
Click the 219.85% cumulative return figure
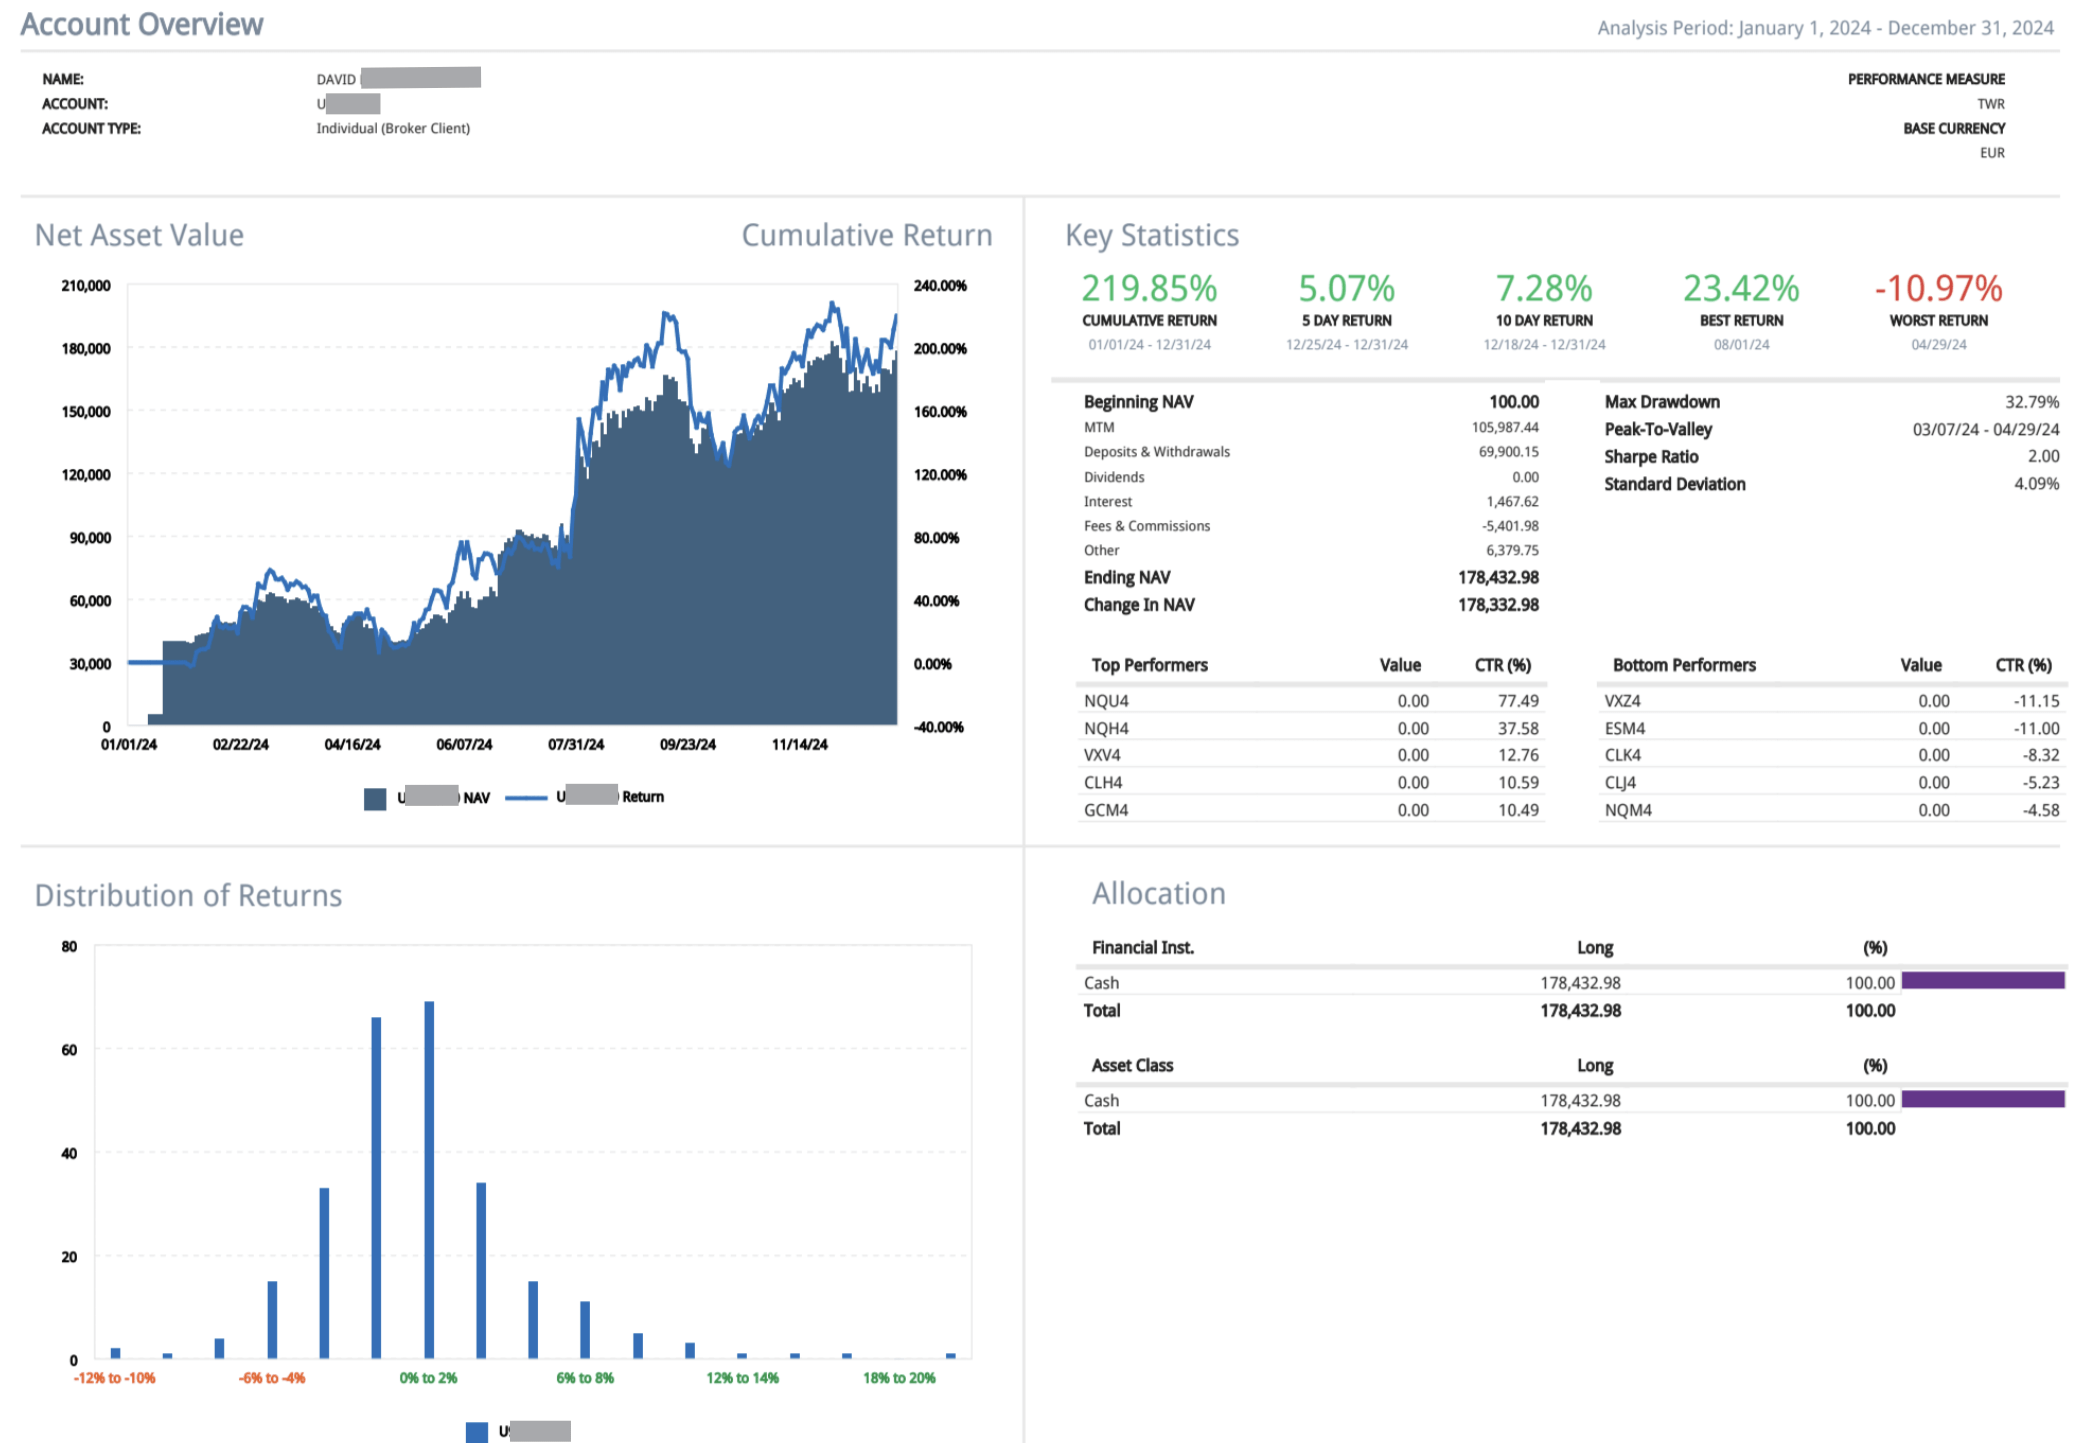tap(1149, 289)
